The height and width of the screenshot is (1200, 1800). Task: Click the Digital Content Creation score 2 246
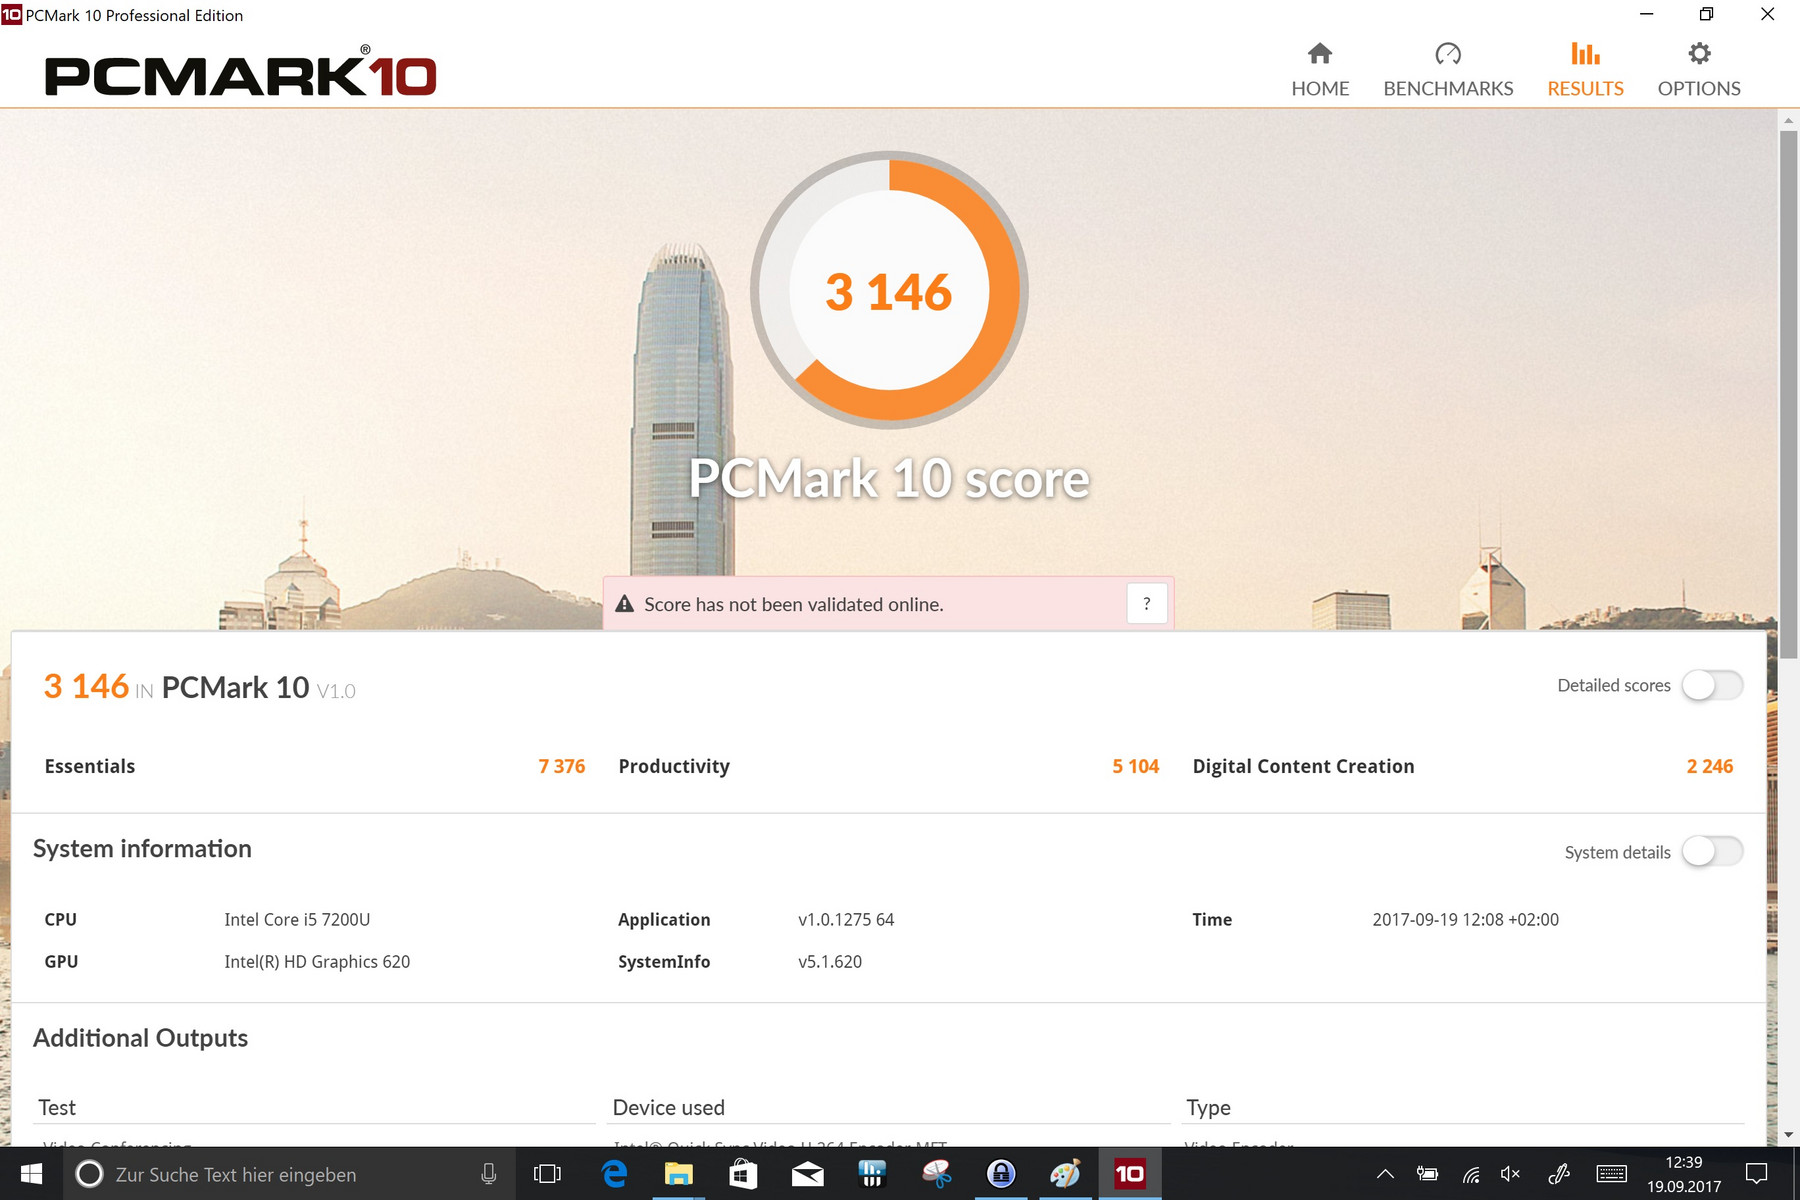coord(1710,766)
